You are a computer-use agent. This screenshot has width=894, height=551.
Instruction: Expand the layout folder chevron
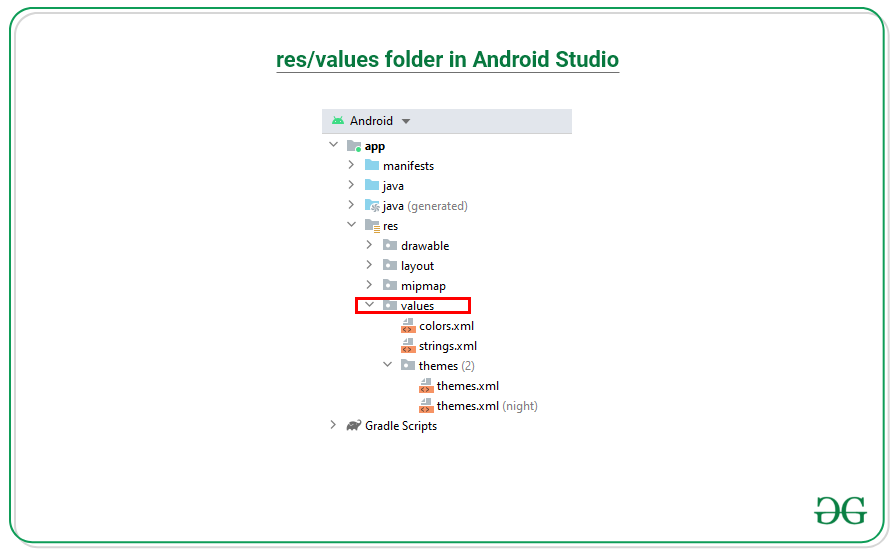tap(369, 265)
